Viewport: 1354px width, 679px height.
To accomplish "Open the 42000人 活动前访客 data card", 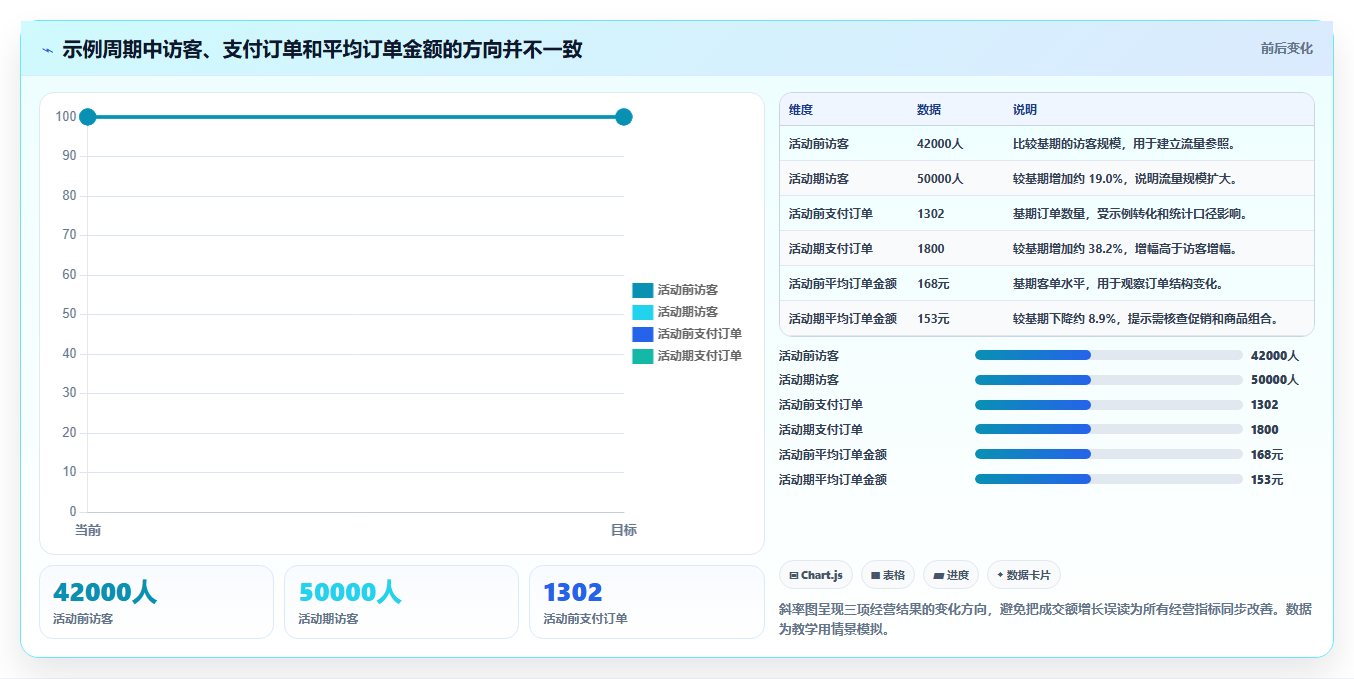I will coord(156,602).
